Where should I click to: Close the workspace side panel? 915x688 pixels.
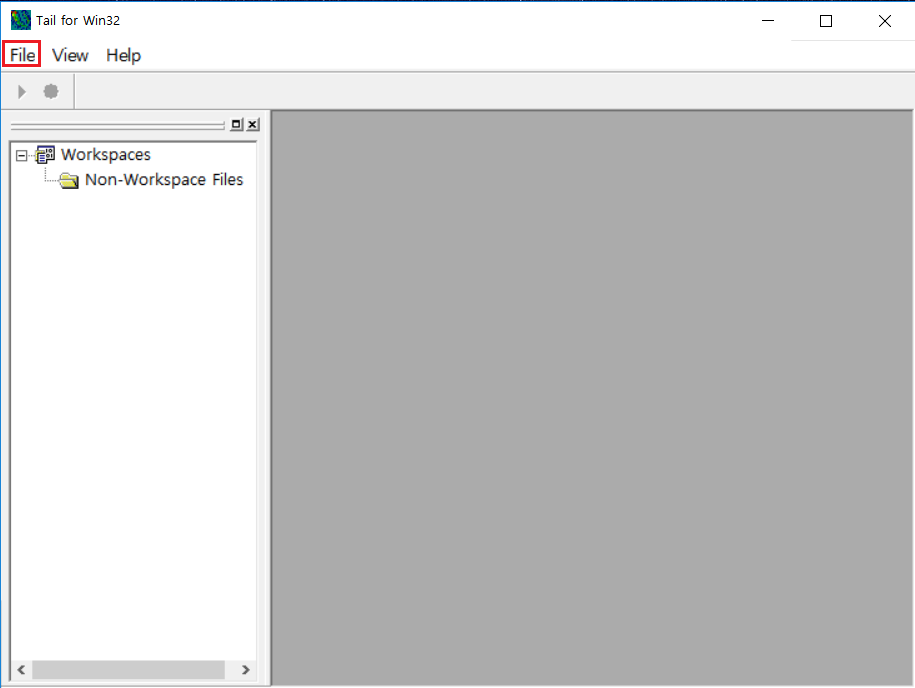tap(253, 124)
